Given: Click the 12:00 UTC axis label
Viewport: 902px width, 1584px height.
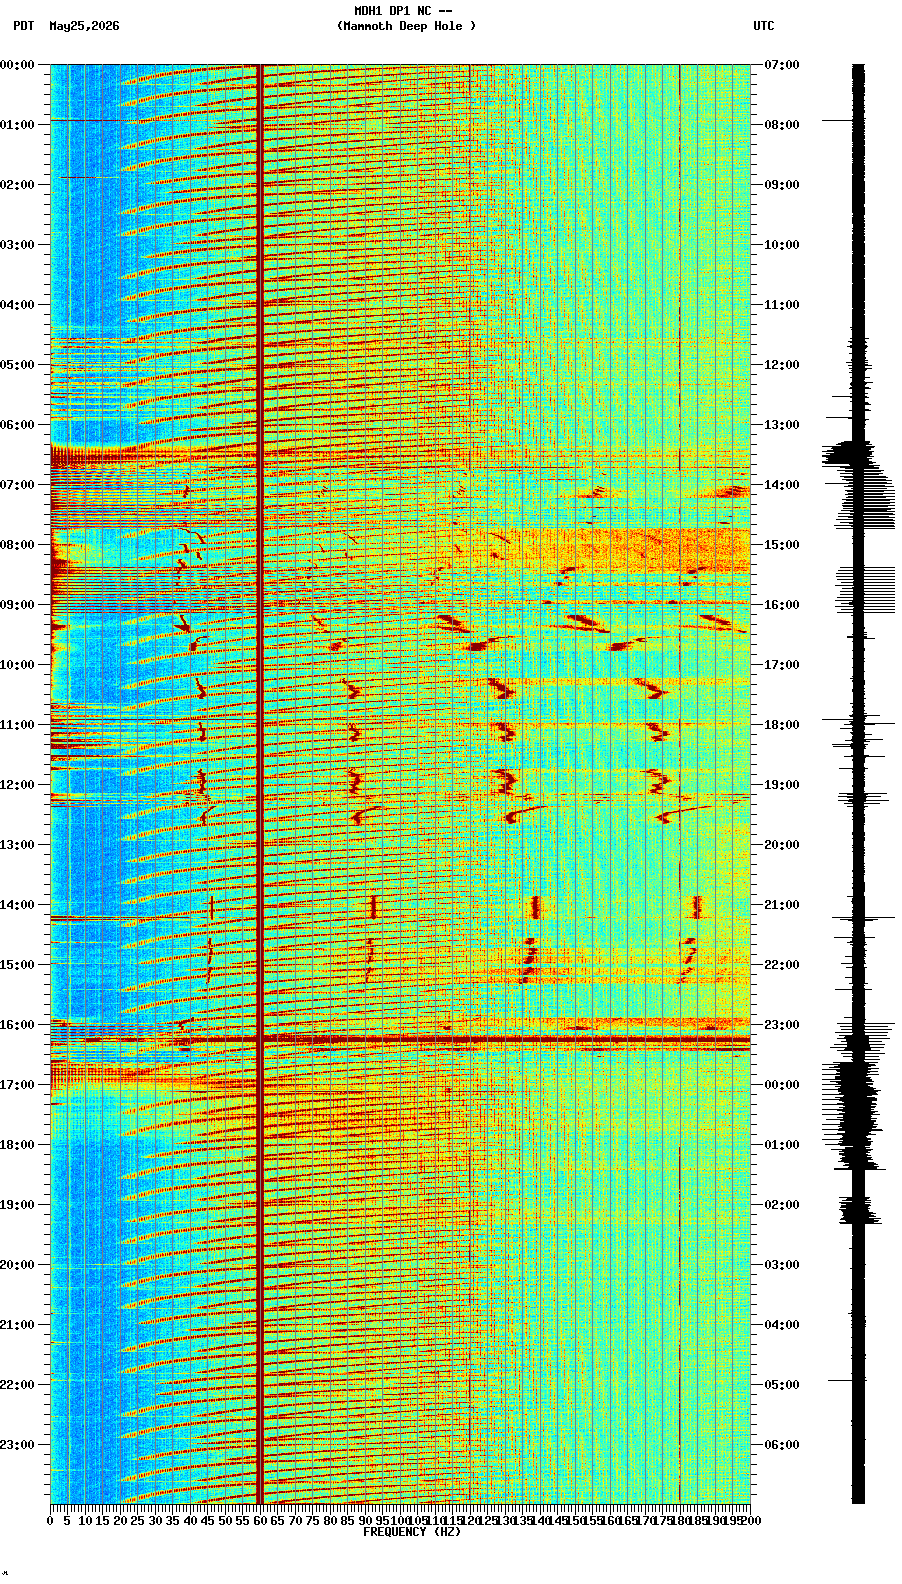Looking at the screenshot, I should click(782, 365).
